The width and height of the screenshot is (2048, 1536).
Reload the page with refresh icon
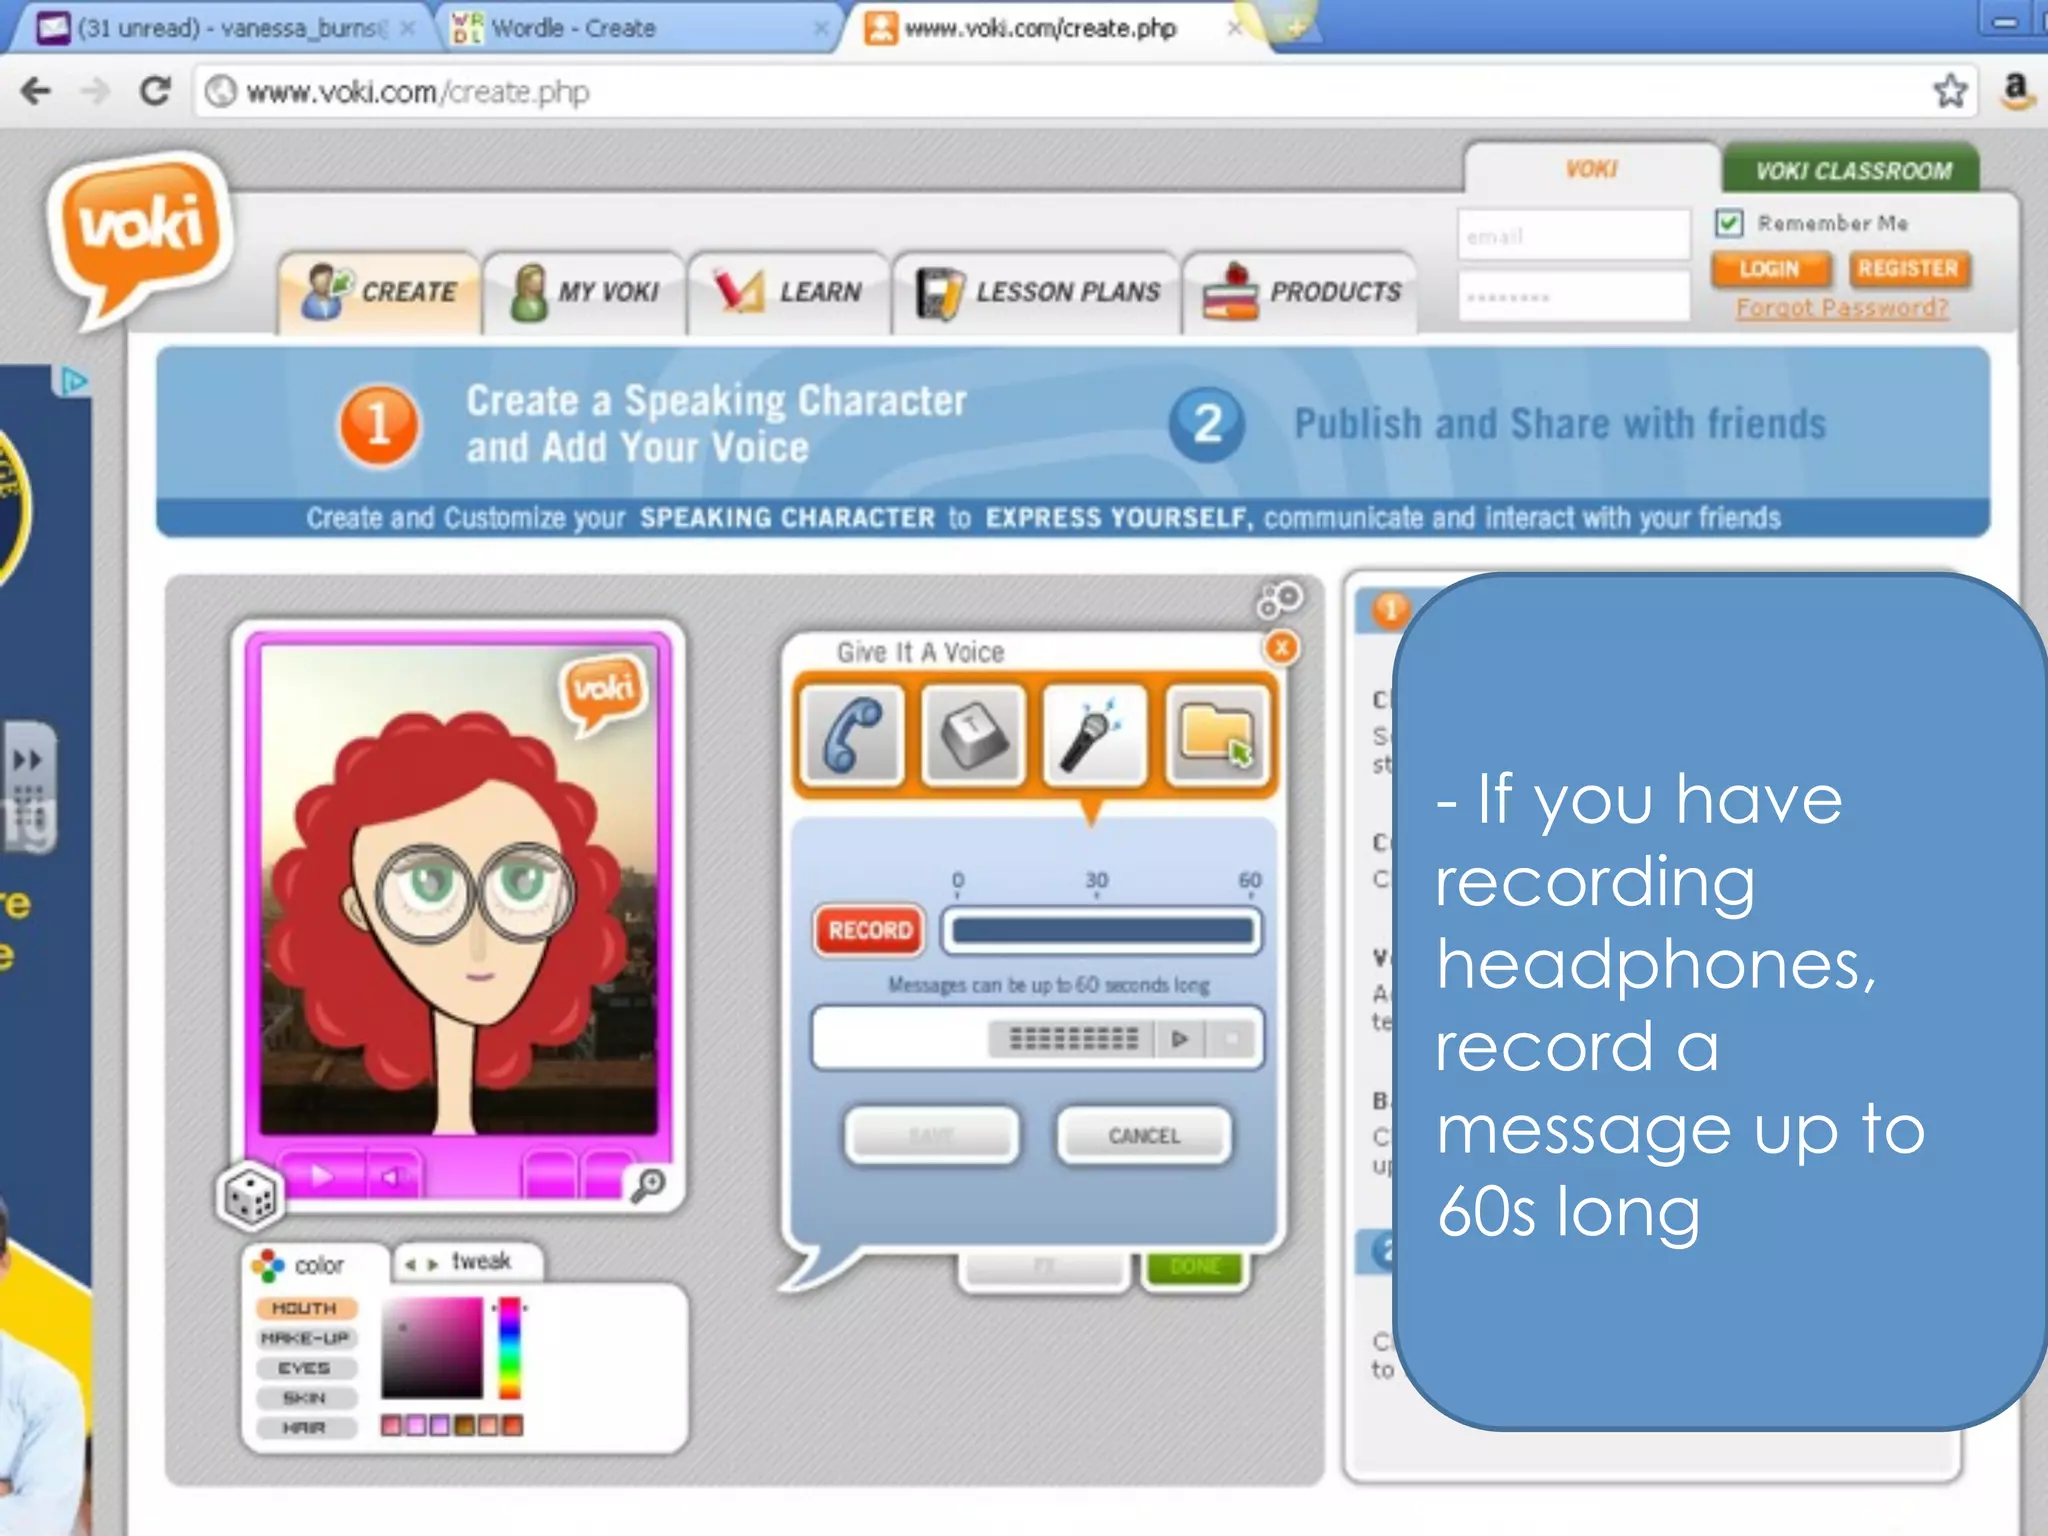pyautogui.click(x=155, y=92)
